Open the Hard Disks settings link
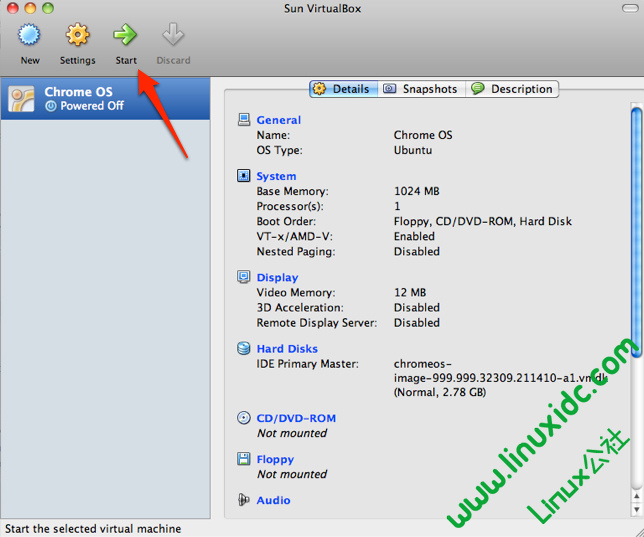The image size is (644, 537). 287,349
